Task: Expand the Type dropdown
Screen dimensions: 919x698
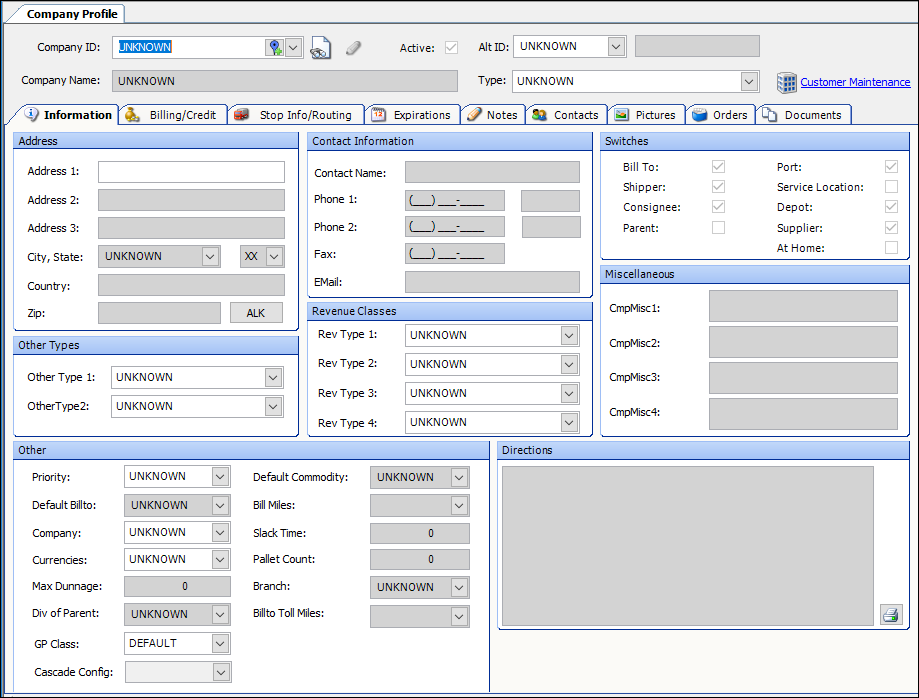Action: pos(748,82)
